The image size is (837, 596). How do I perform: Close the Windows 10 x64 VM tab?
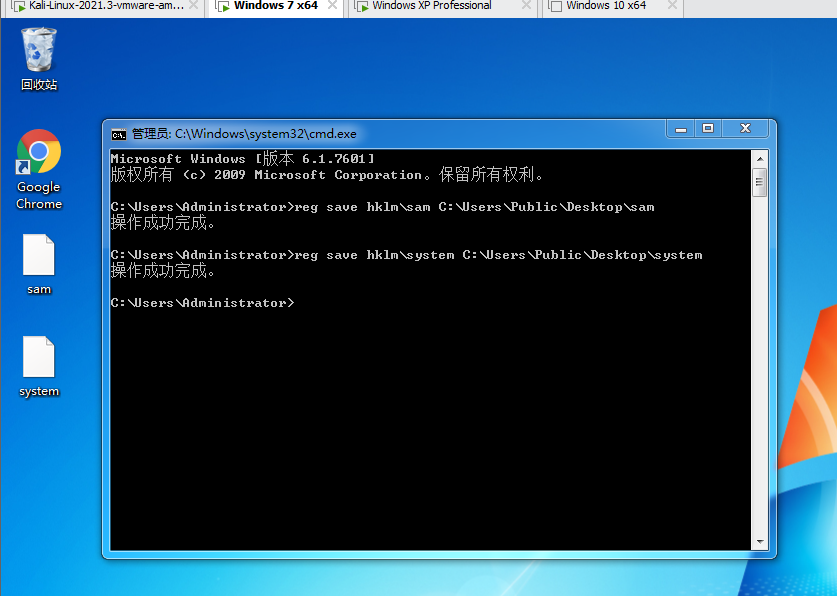[673, 6]
